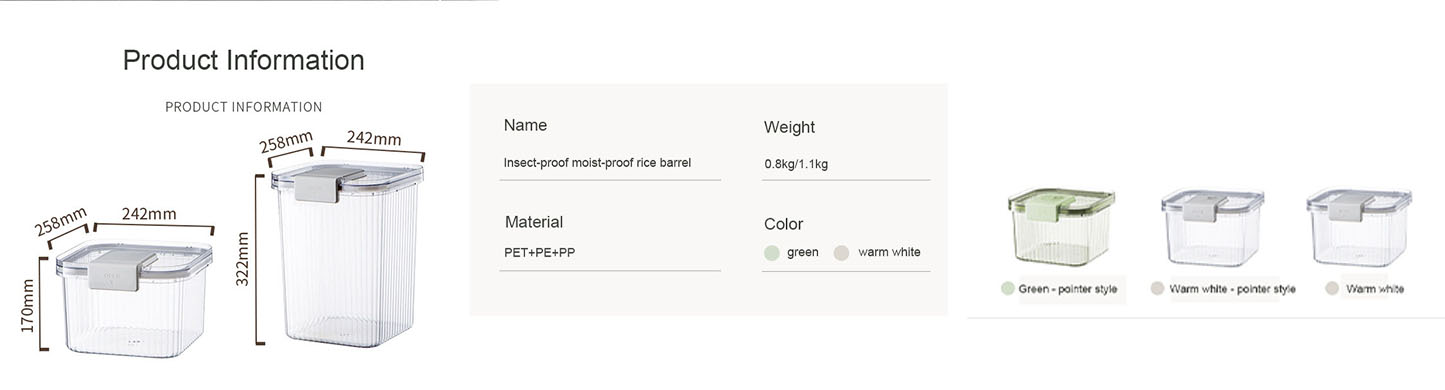Select the Warm white - pointer style container thumbnail
The image size is (1445, 390).
tap(1212, 227)
